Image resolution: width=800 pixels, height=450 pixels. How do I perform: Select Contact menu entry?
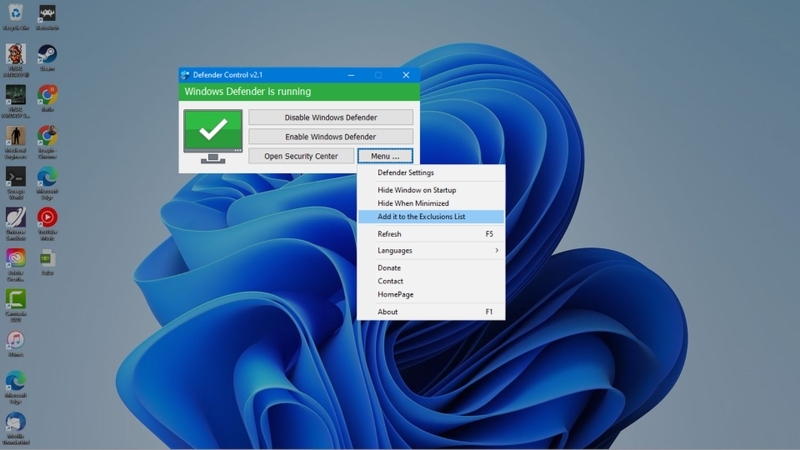click(x=431, y=281)
